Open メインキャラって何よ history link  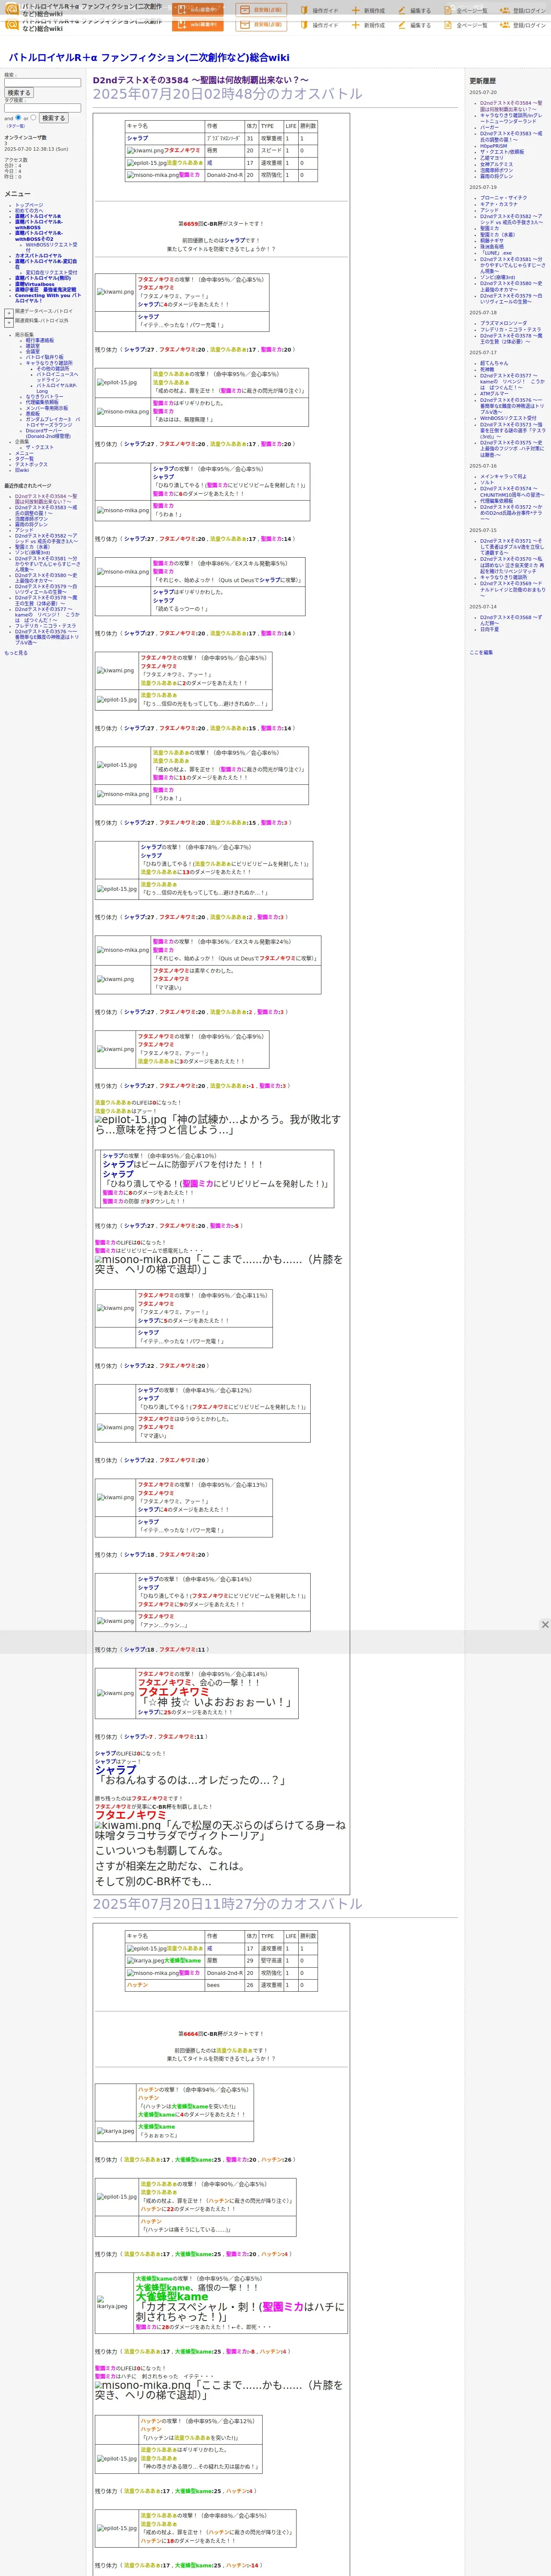[503, 477]
